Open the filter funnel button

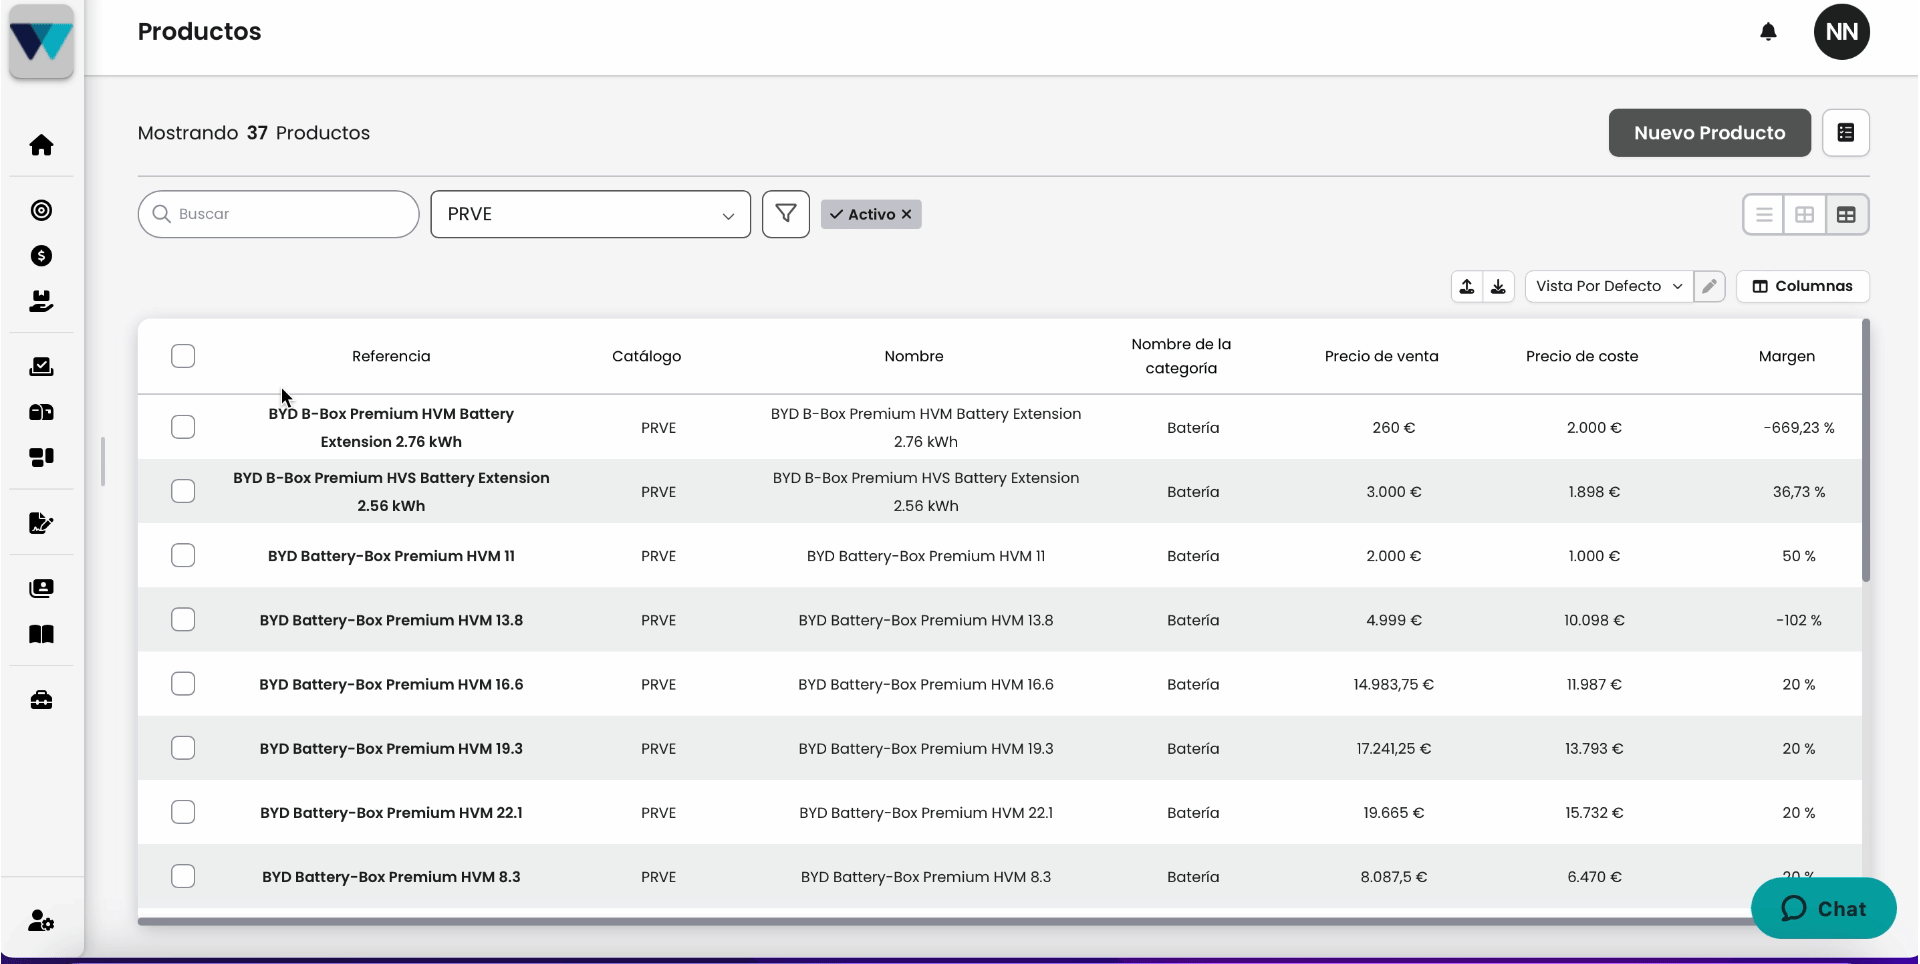tap(786, 214)
